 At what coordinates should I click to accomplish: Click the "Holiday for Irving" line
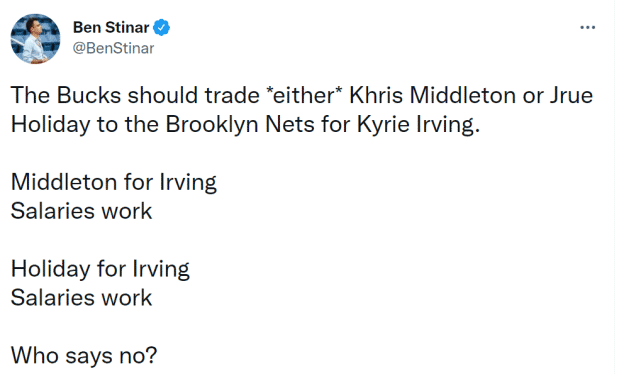point(100,269)
